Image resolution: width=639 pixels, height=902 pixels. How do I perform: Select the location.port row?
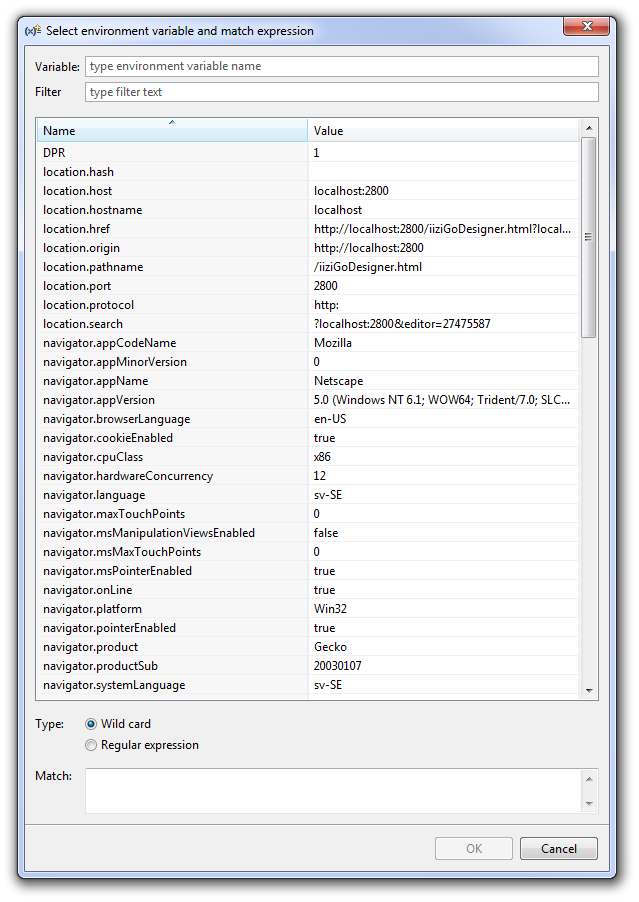(308, 286)
